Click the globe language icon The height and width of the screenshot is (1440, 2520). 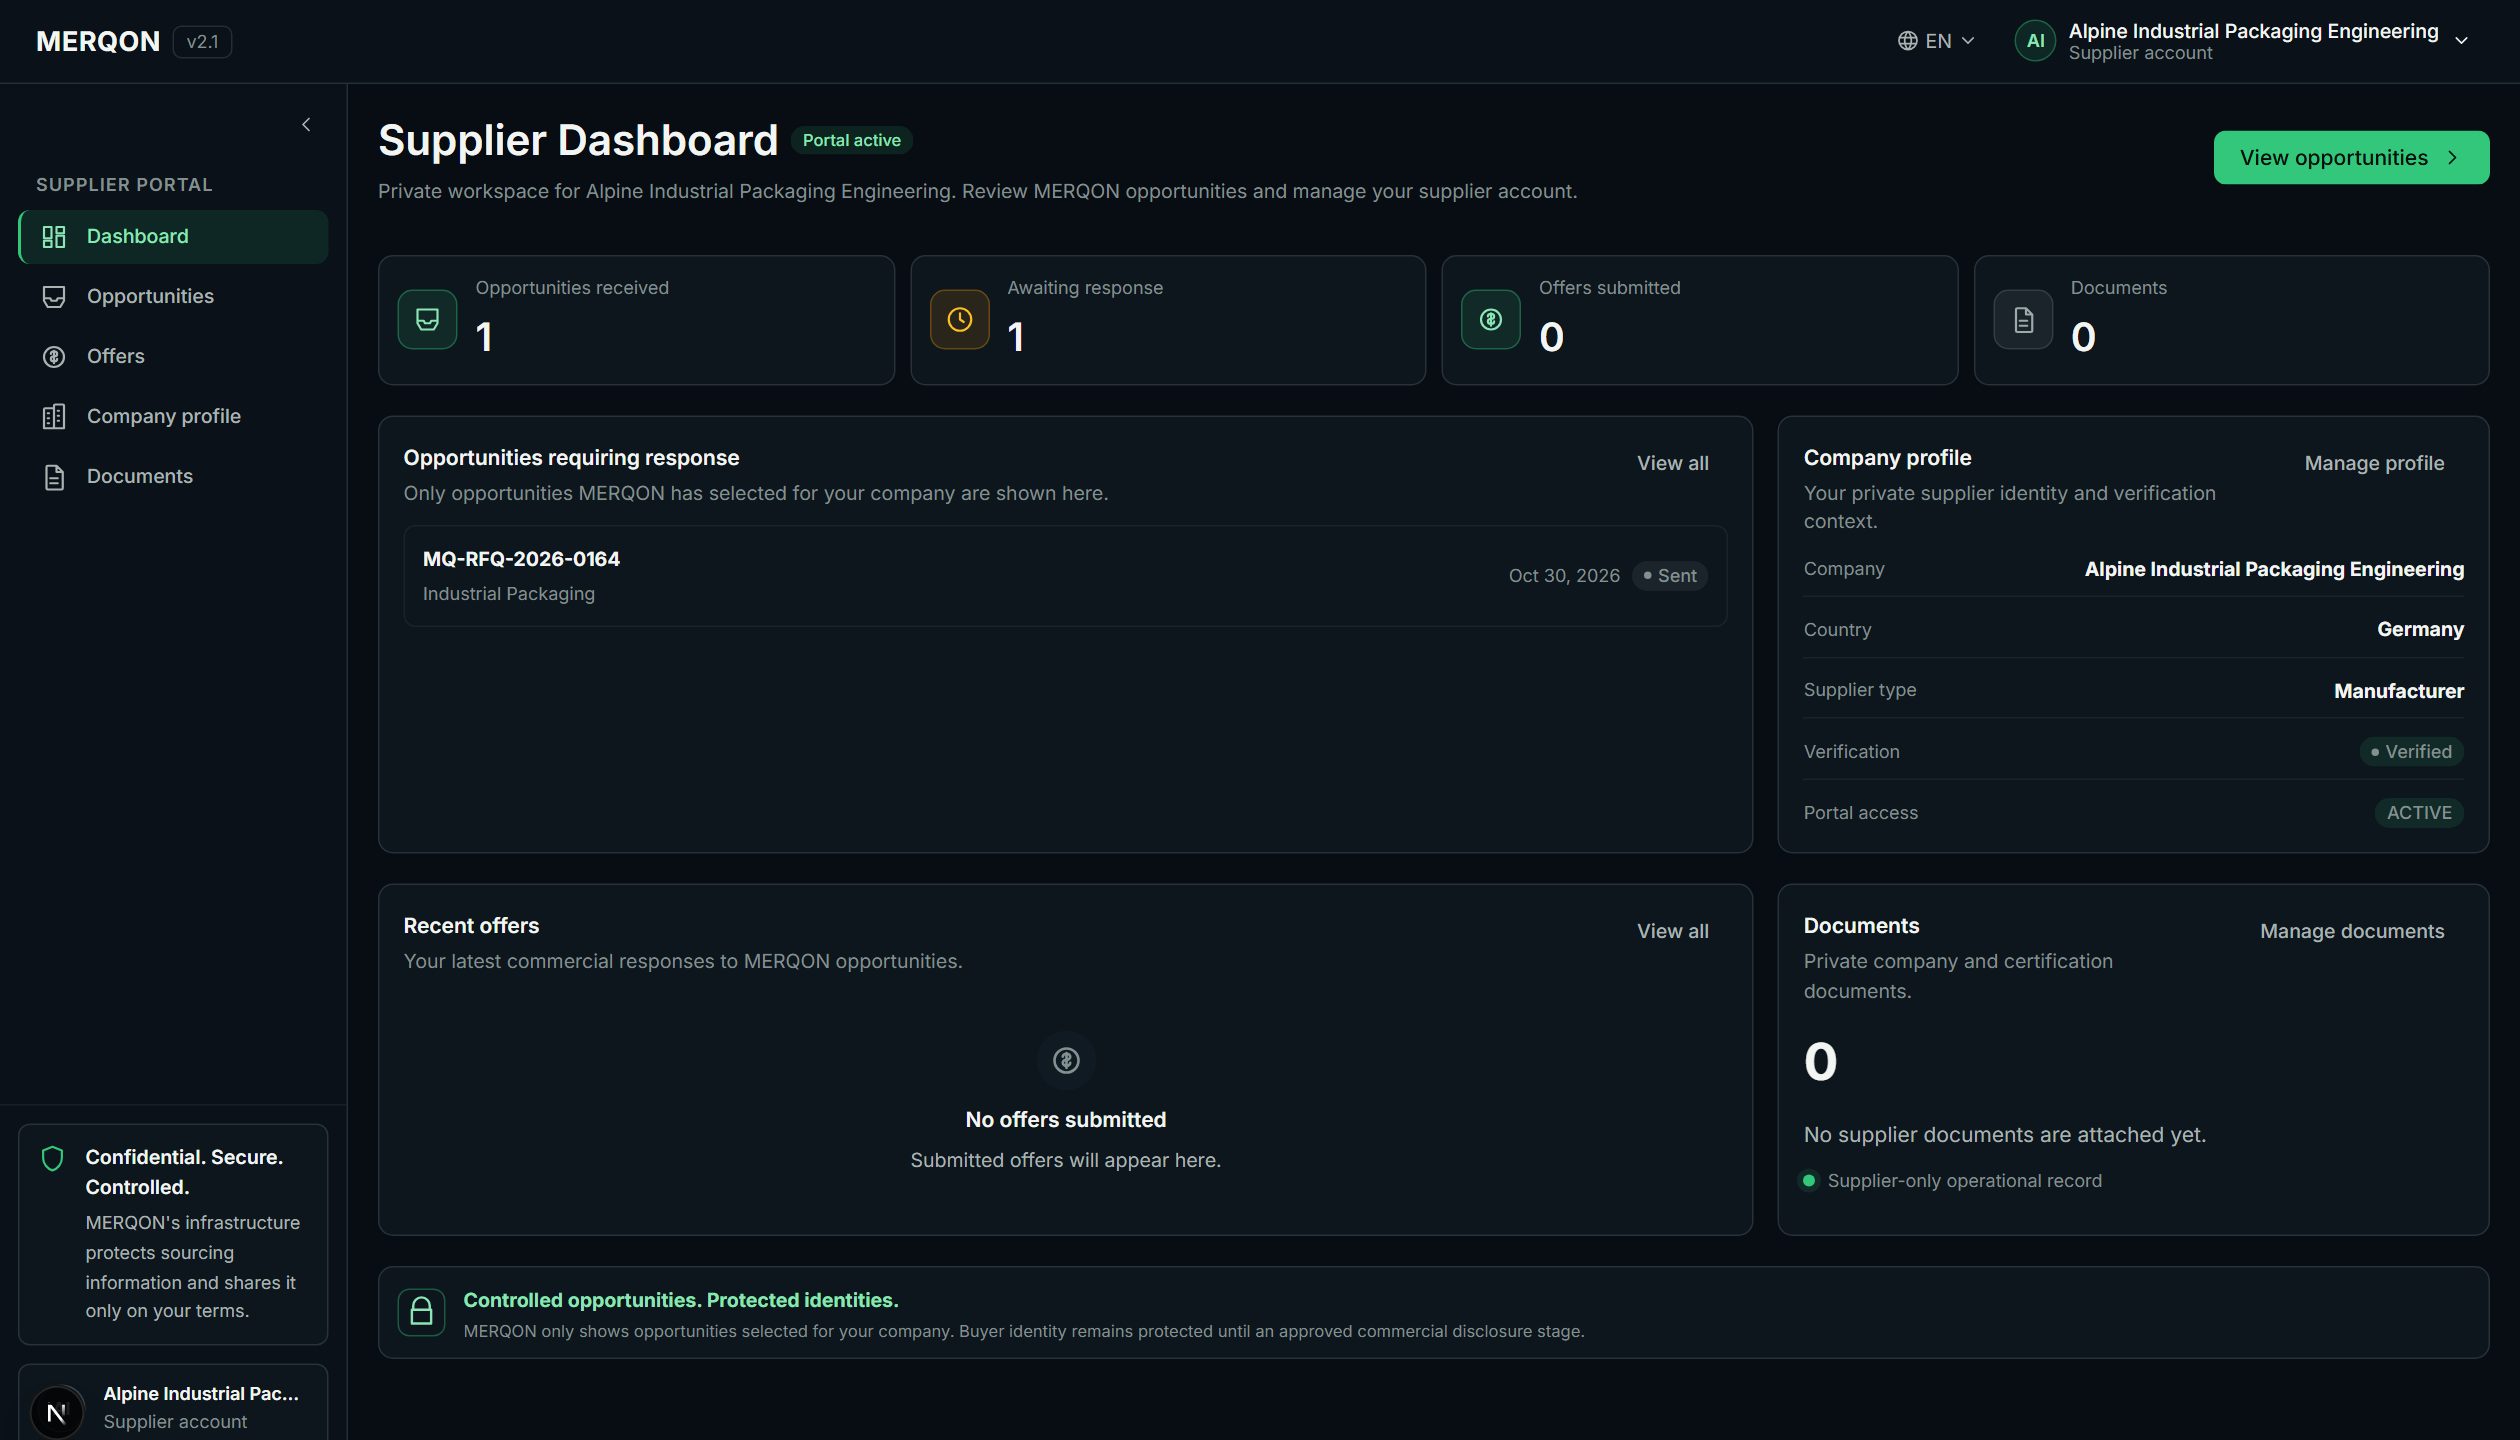(1907, 41)
